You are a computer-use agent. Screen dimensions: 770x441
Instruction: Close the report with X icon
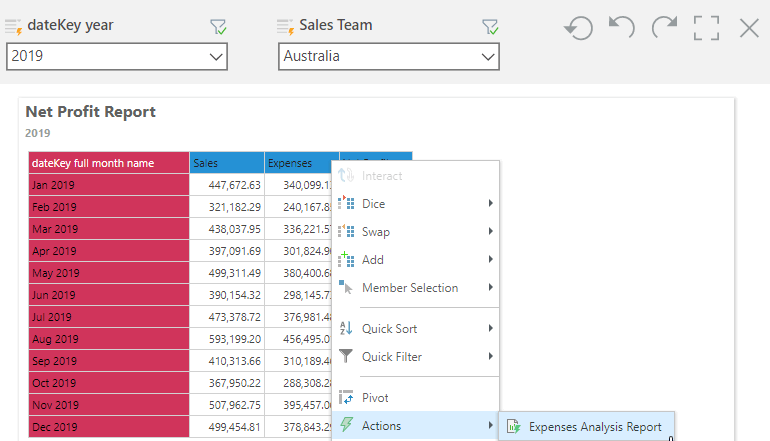[749, 28]
